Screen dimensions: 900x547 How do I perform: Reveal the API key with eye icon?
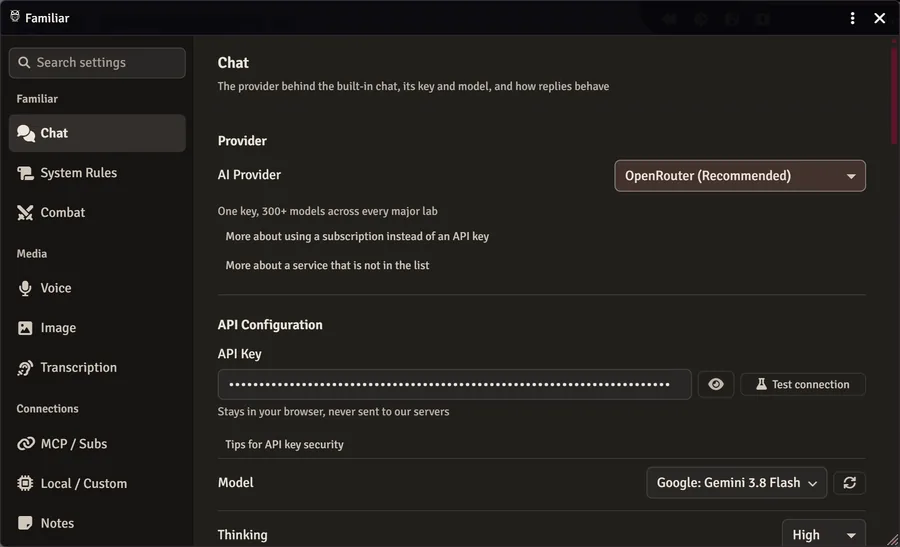[x=716, y=384]
